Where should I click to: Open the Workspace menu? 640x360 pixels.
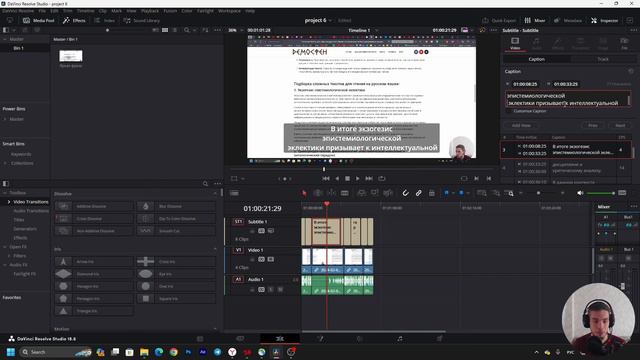click(x=229, y=11)
